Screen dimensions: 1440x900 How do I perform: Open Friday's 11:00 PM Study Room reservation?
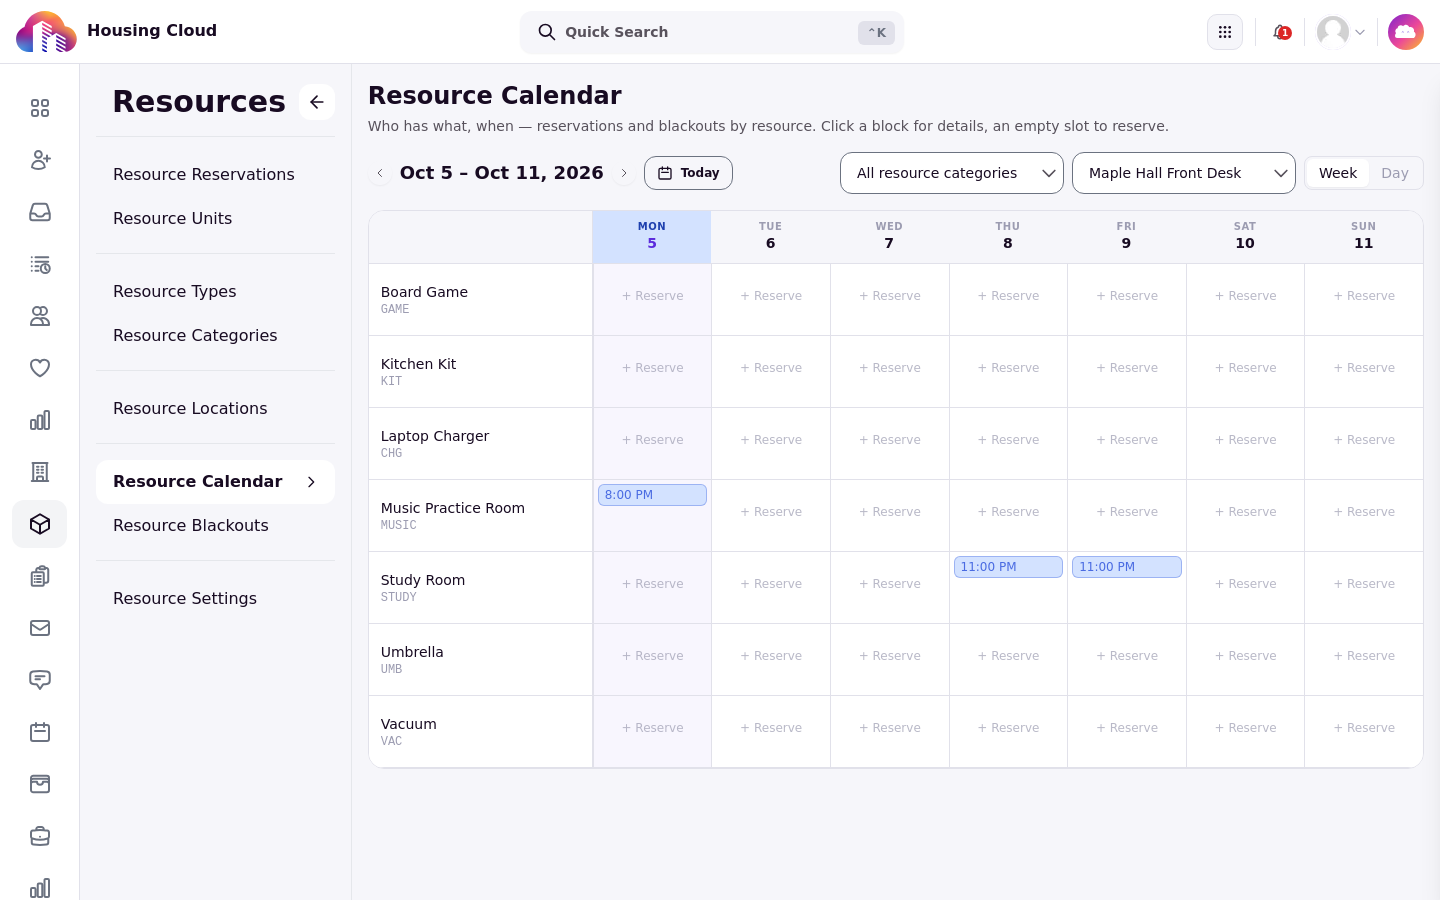[1127, 567]
